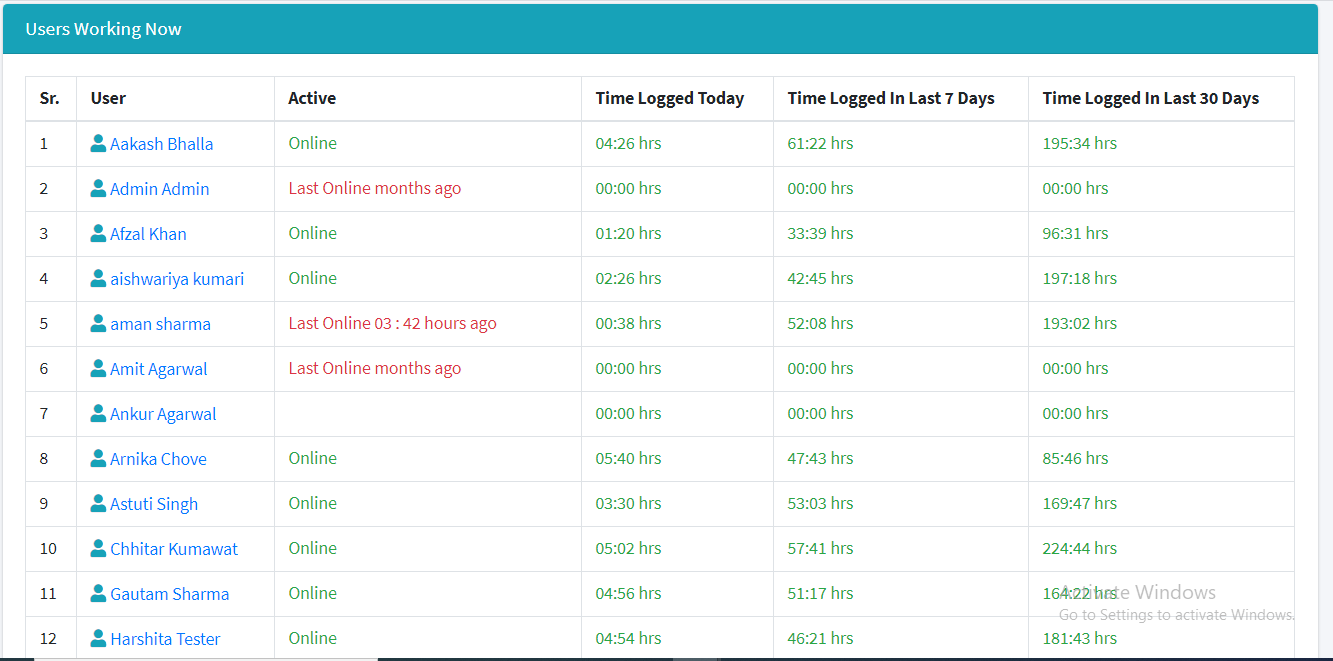
Task: Click the Time Logged In Last 7 Days header
Action: (x=890, y=98)
